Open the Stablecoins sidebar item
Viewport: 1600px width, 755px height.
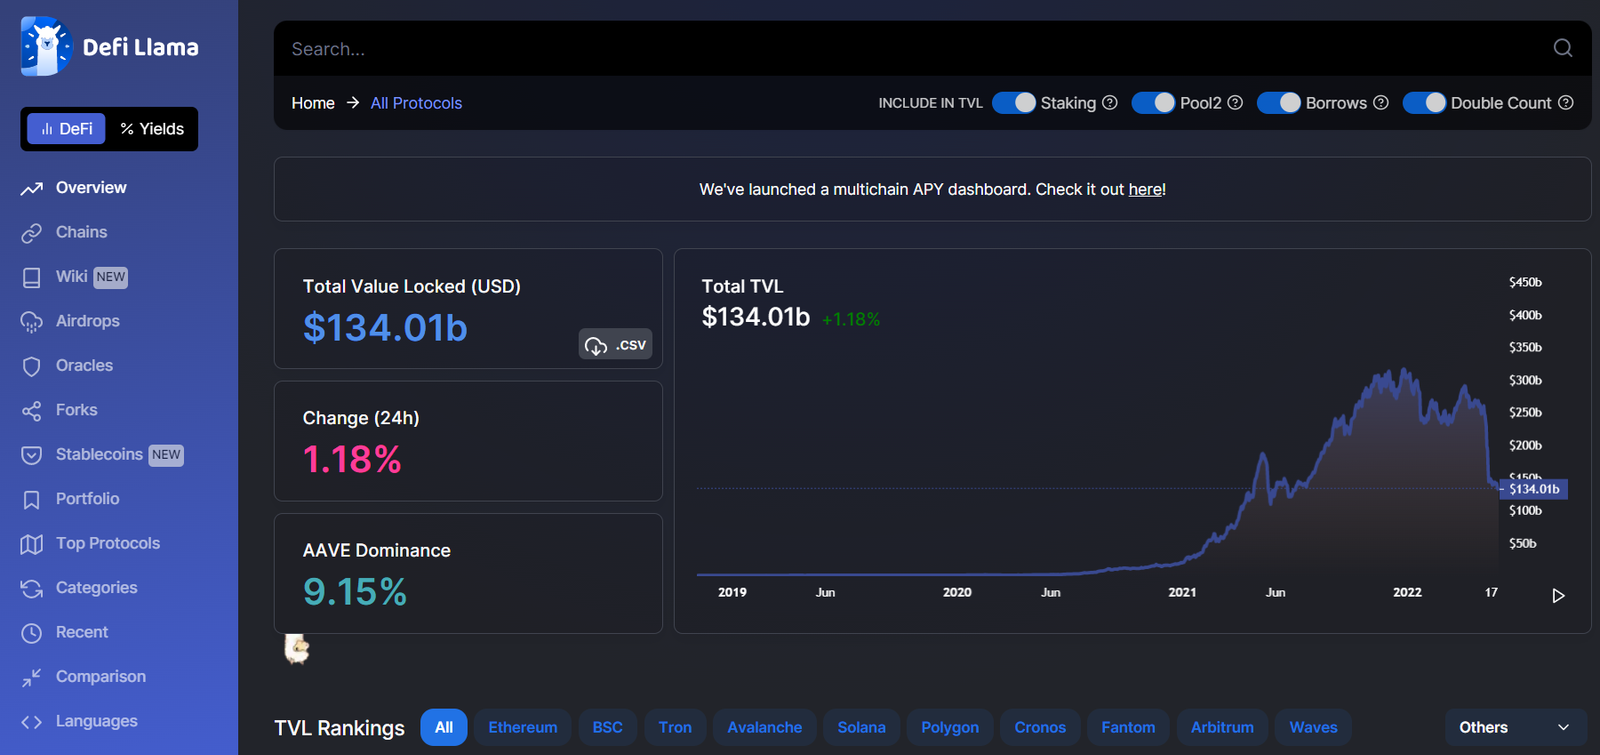point(102,455)
